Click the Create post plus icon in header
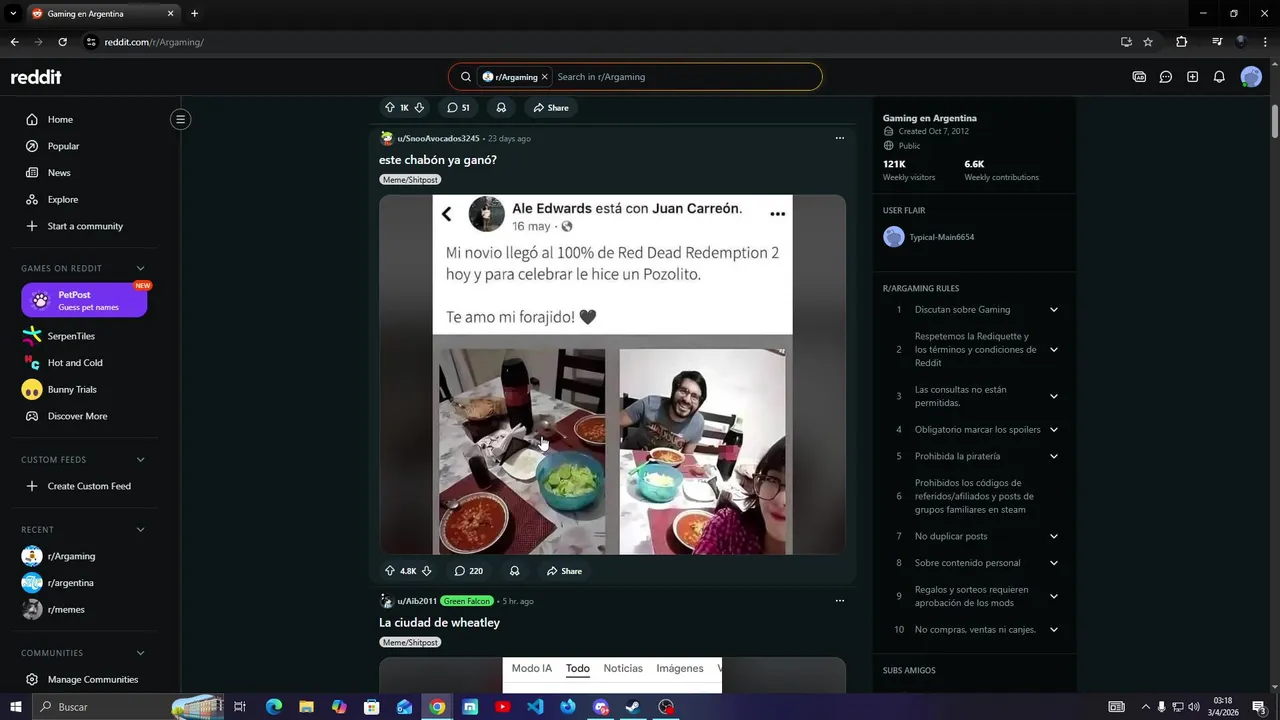Screen dimensions: 1280x720 pos(1192,77)
